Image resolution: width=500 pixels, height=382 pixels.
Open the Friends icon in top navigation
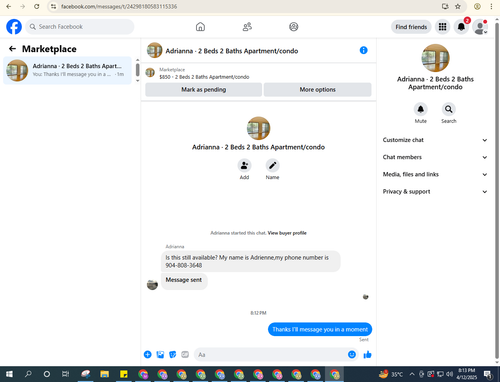[x=247, y=27]
